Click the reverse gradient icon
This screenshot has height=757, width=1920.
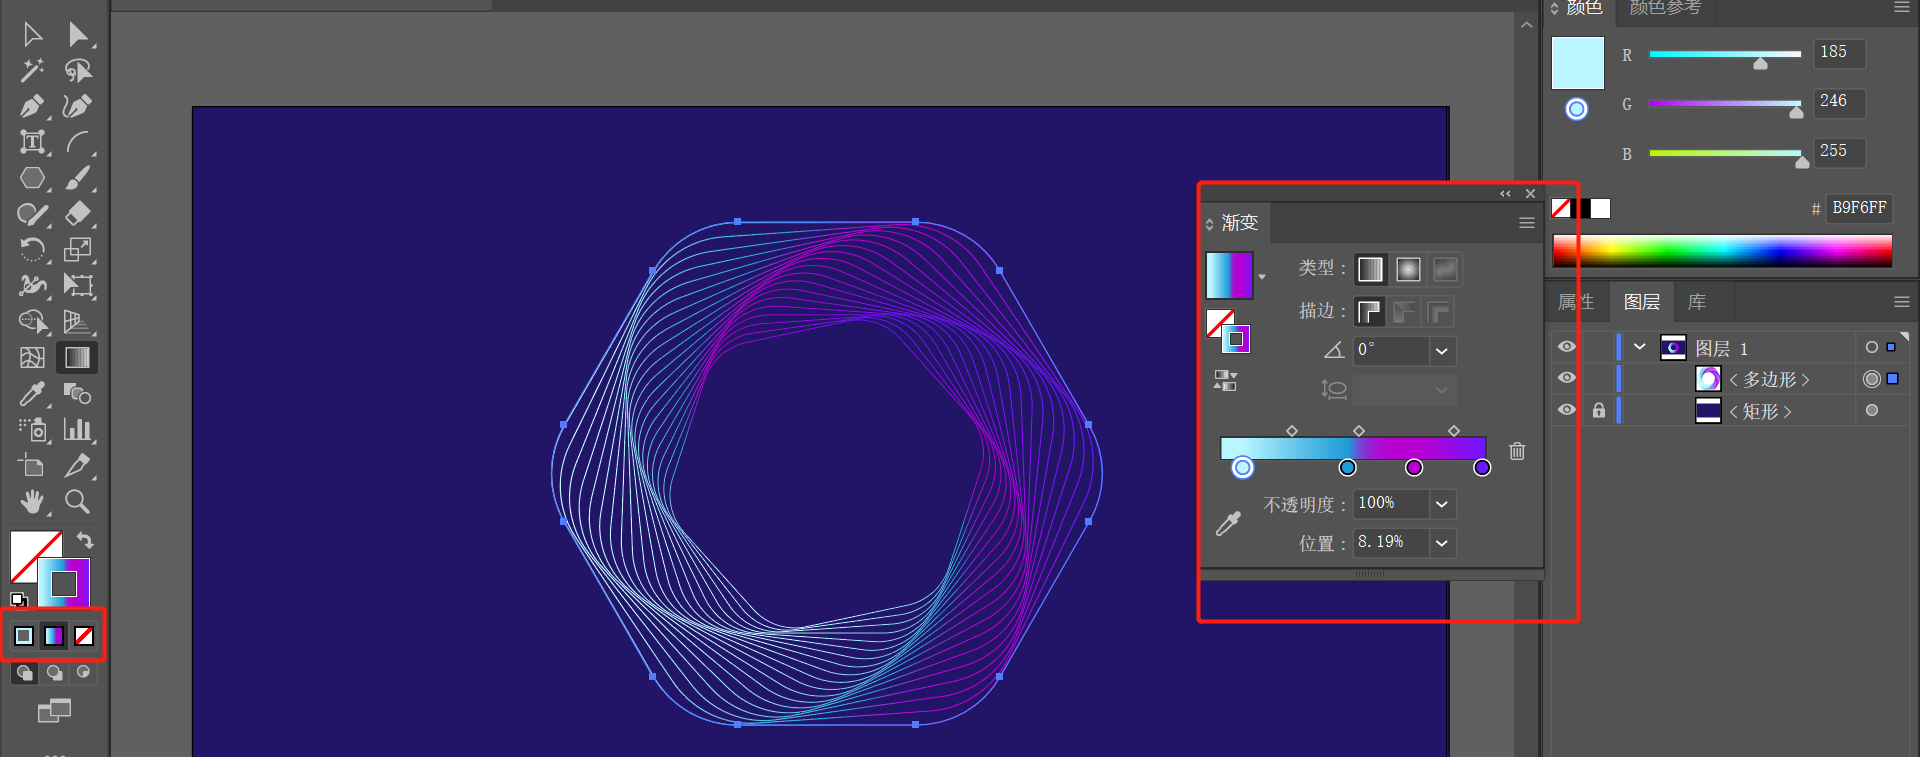click(x=1226, y=380)
